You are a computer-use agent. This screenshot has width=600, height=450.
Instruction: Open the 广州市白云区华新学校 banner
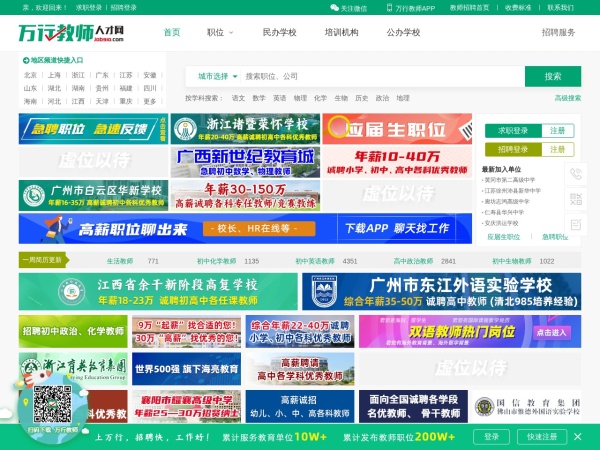93,196
